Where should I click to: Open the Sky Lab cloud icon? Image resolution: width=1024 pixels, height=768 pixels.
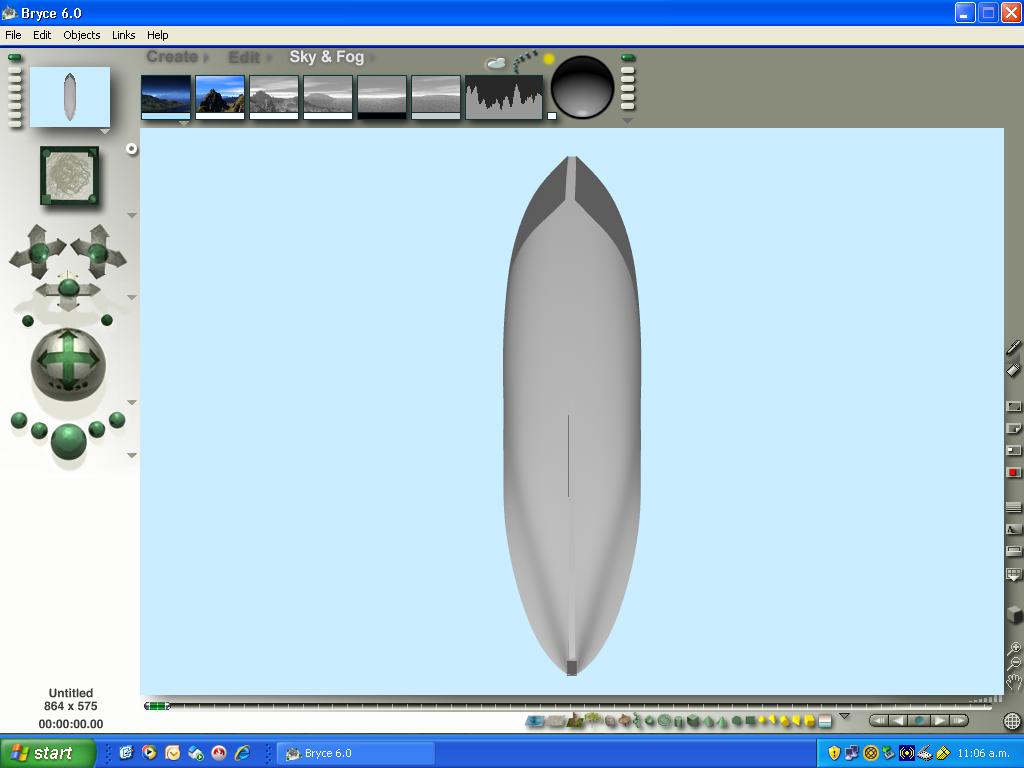coord(496,63)
